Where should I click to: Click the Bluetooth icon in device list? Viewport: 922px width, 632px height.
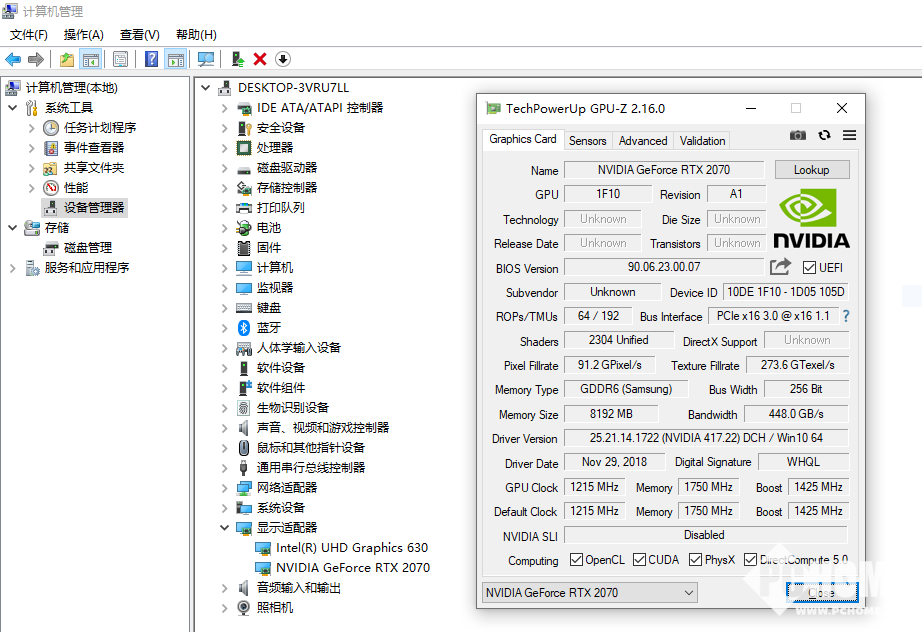pos(243,327)
